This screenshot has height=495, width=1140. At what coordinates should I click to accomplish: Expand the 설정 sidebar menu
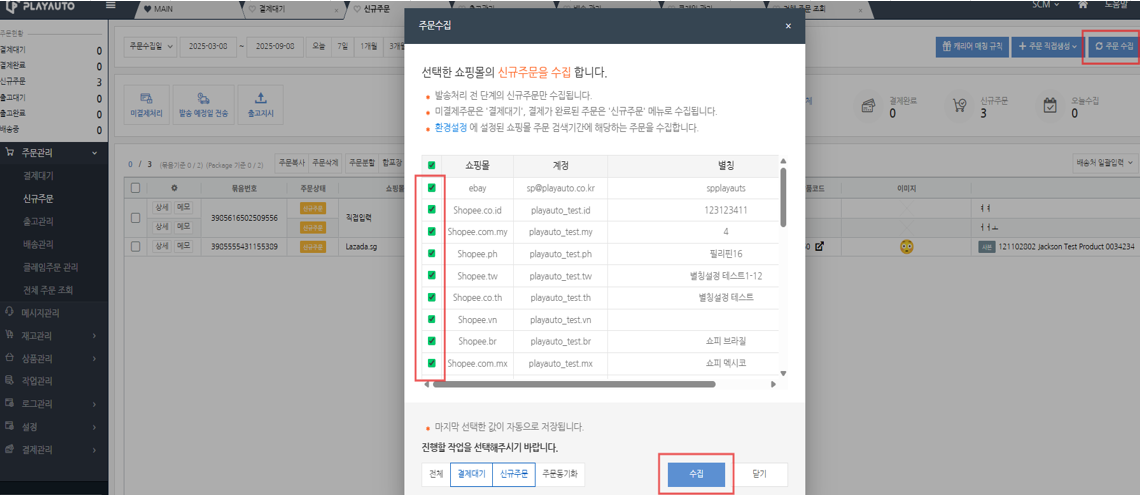[95, 426]
